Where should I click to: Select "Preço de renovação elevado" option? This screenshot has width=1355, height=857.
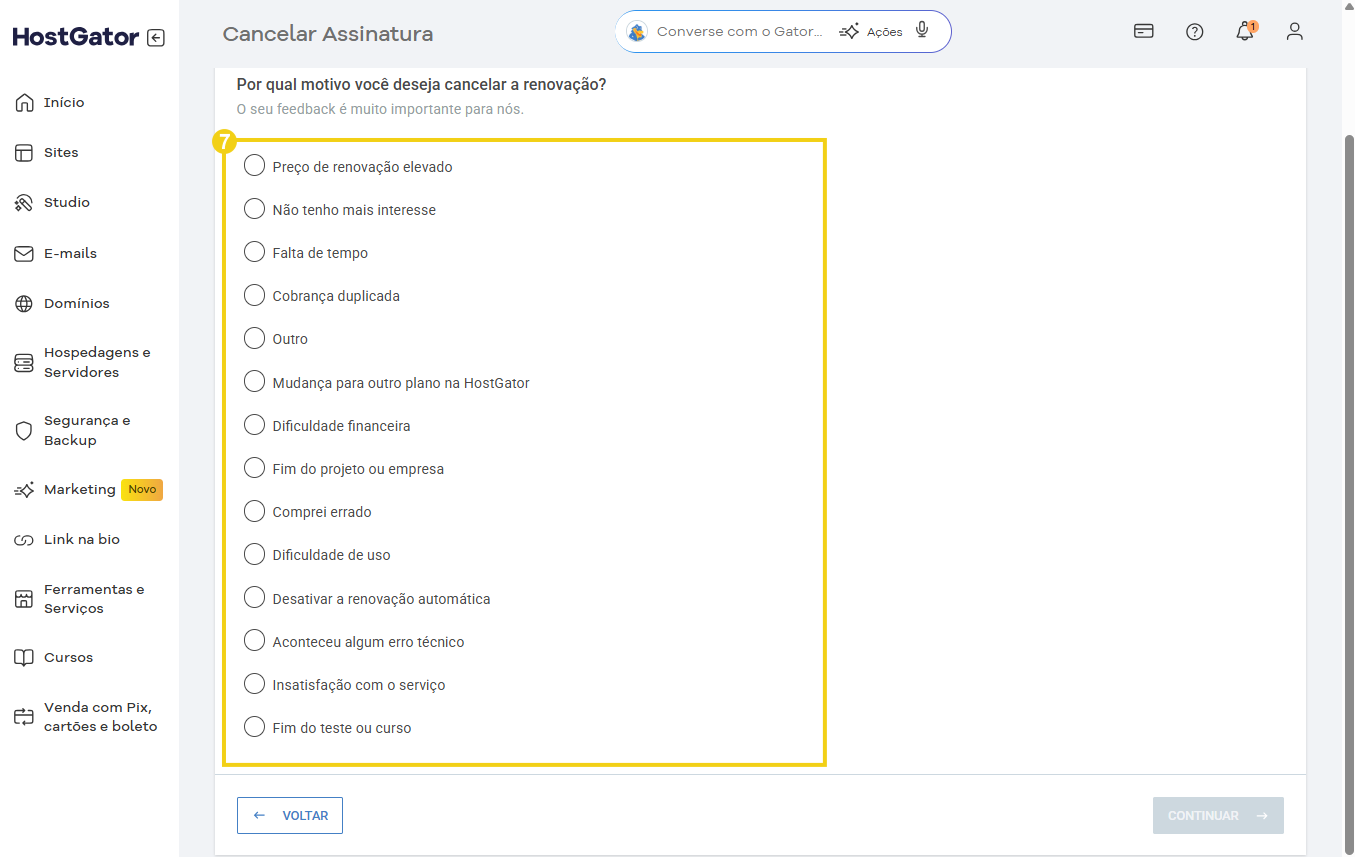click(x=255, y=166)
